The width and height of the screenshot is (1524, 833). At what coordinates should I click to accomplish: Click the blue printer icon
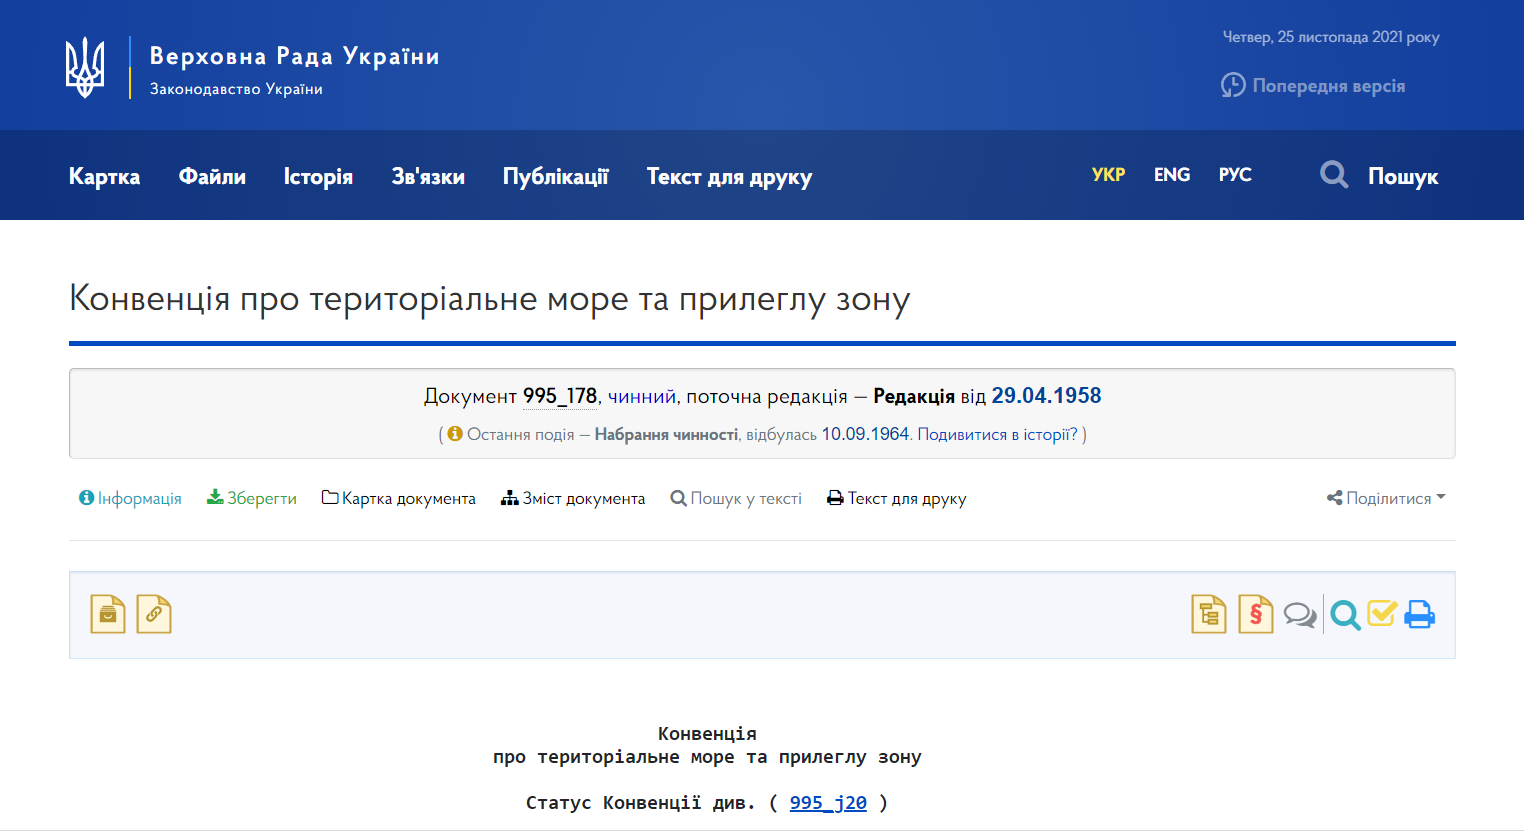point(1419,614)
